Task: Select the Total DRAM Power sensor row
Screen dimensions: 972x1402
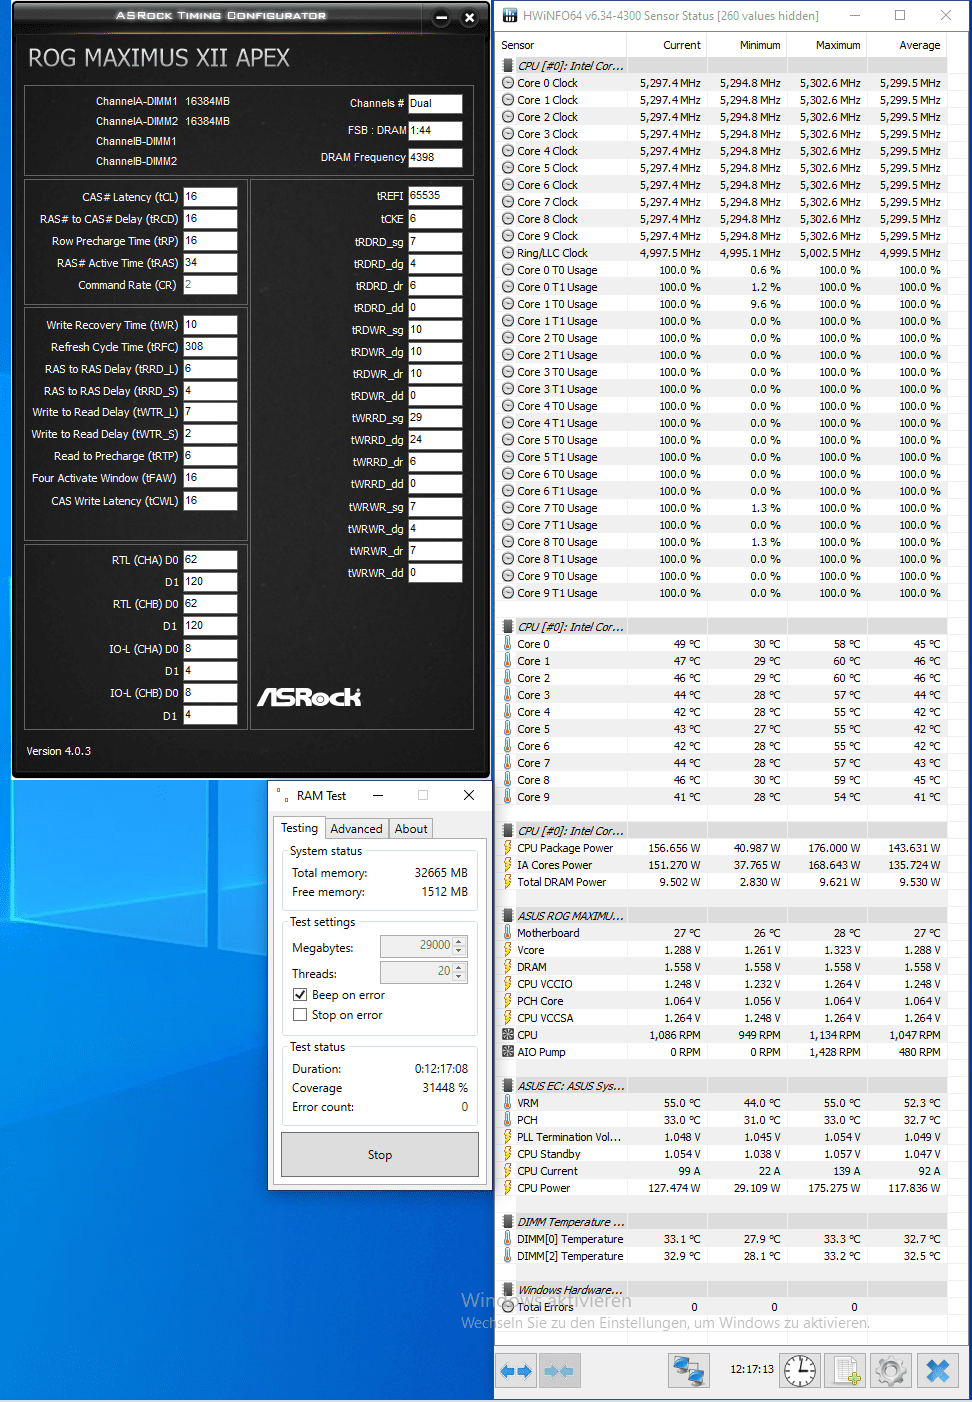Action: 722,882
